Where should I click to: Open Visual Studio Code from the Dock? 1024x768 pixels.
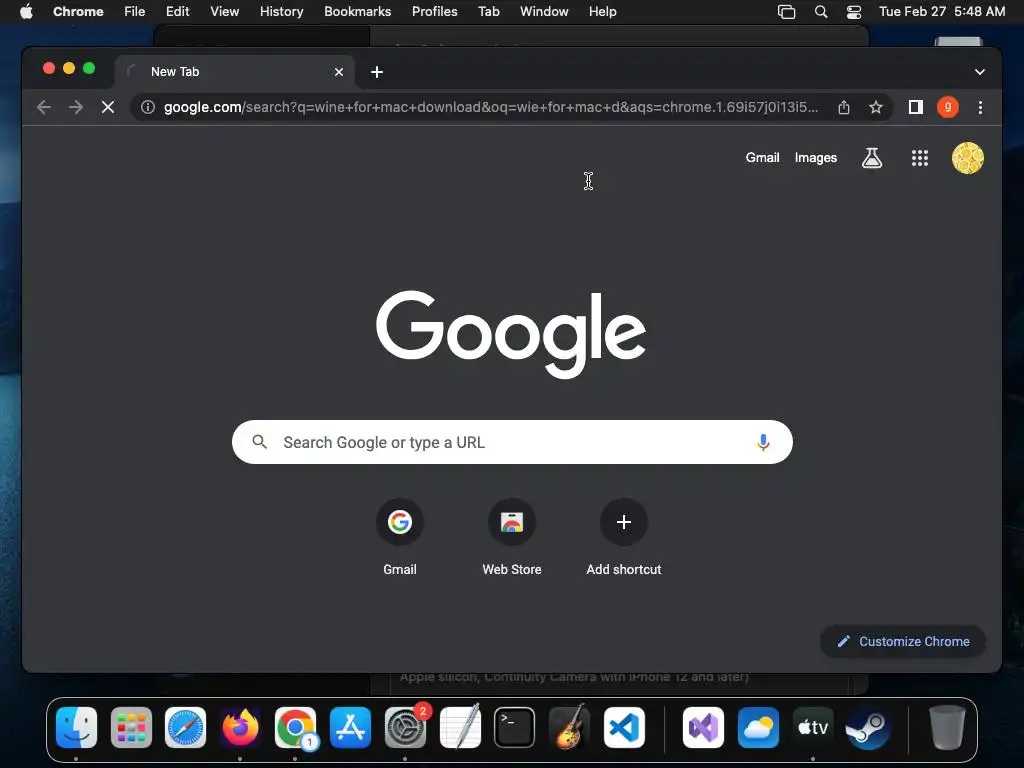624,727
